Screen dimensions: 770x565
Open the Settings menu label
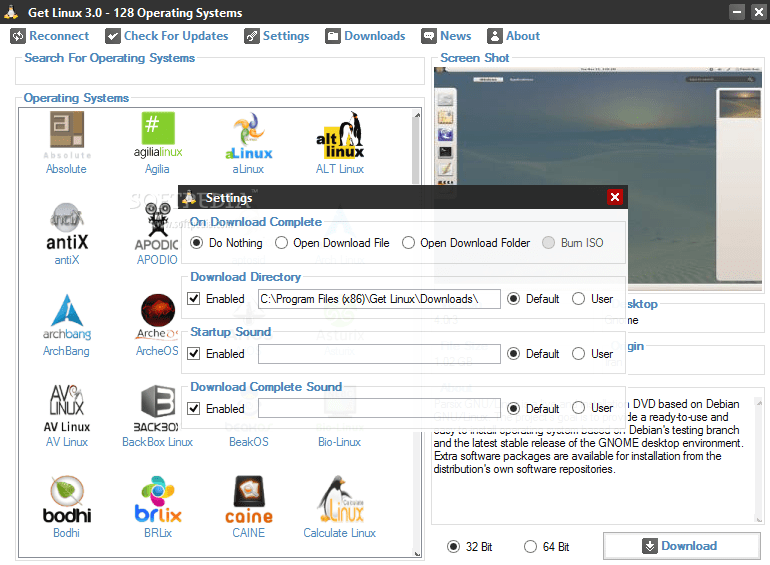coord(286,36)
